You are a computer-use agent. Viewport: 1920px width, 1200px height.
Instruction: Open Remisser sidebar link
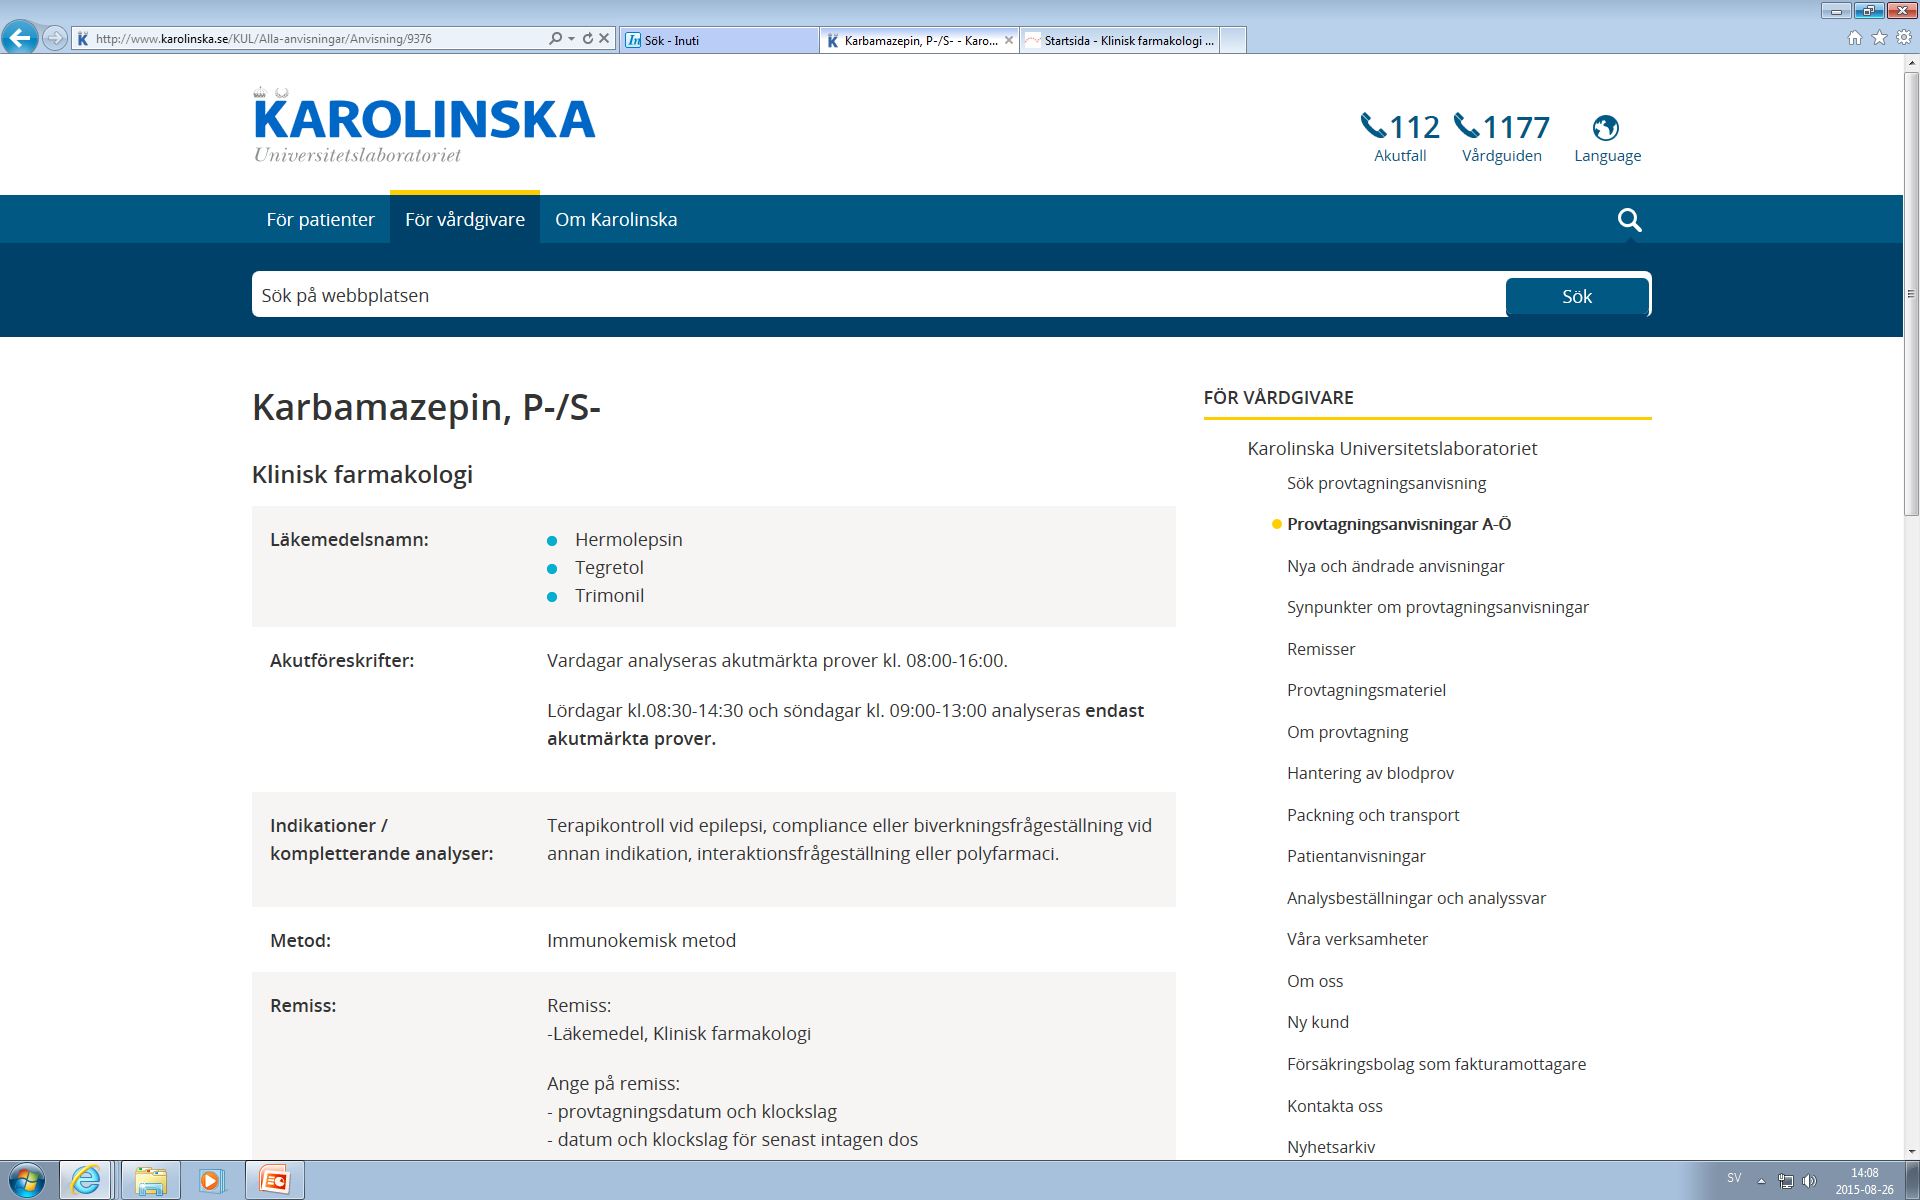point(1321,649)
